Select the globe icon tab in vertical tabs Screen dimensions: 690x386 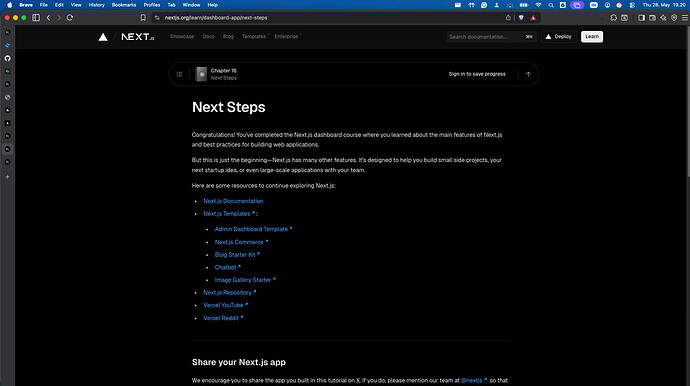[7, 97]
